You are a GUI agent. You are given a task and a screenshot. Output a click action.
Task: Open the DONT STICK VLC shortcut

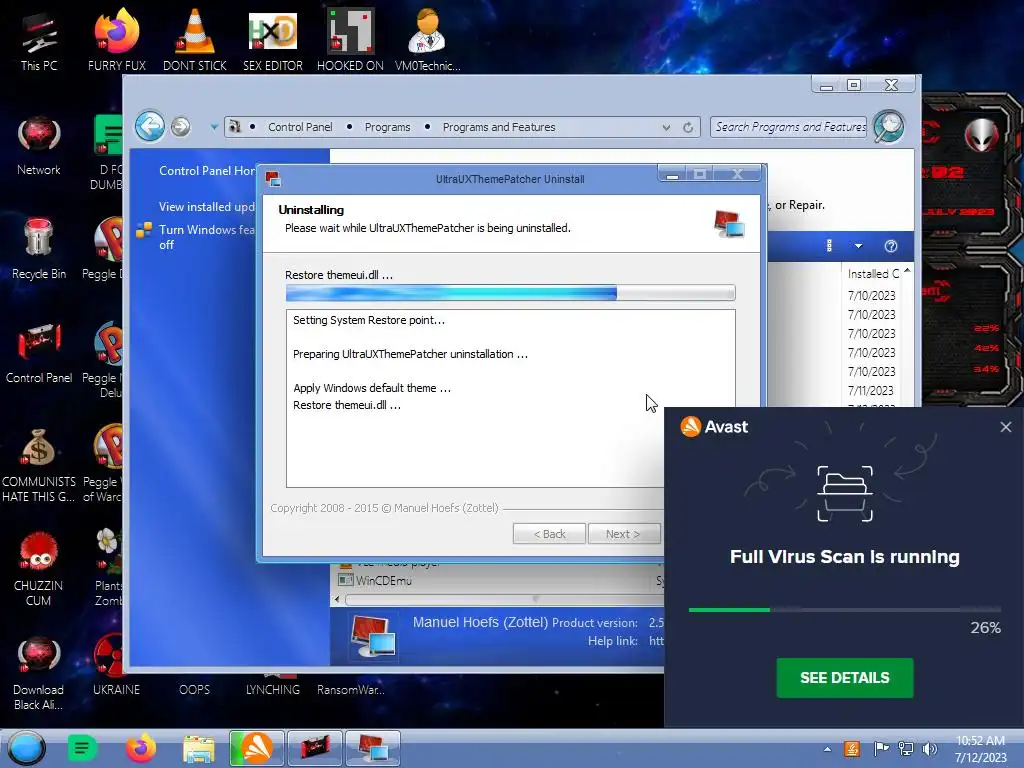coord(195,42)
